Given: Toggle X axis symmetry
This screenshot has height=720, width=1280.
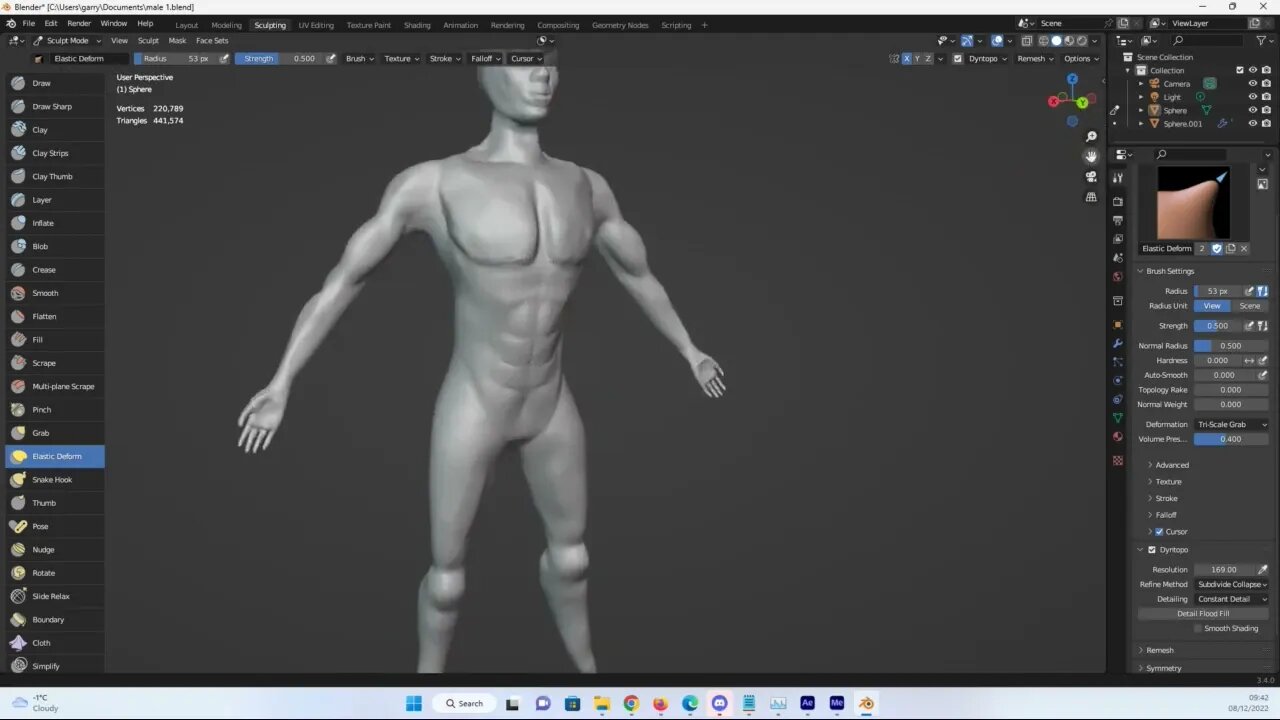Looking at the screenshot, I should 906,58.
